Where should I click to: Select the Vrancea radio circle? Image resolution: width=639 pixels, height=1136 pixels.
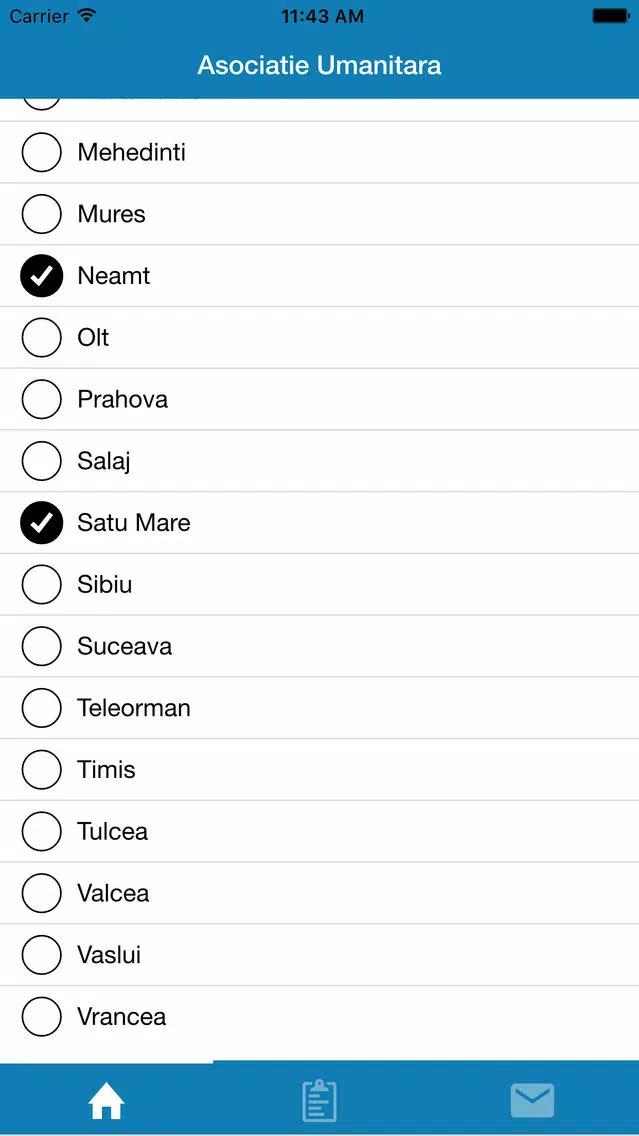pos(41,1016)
